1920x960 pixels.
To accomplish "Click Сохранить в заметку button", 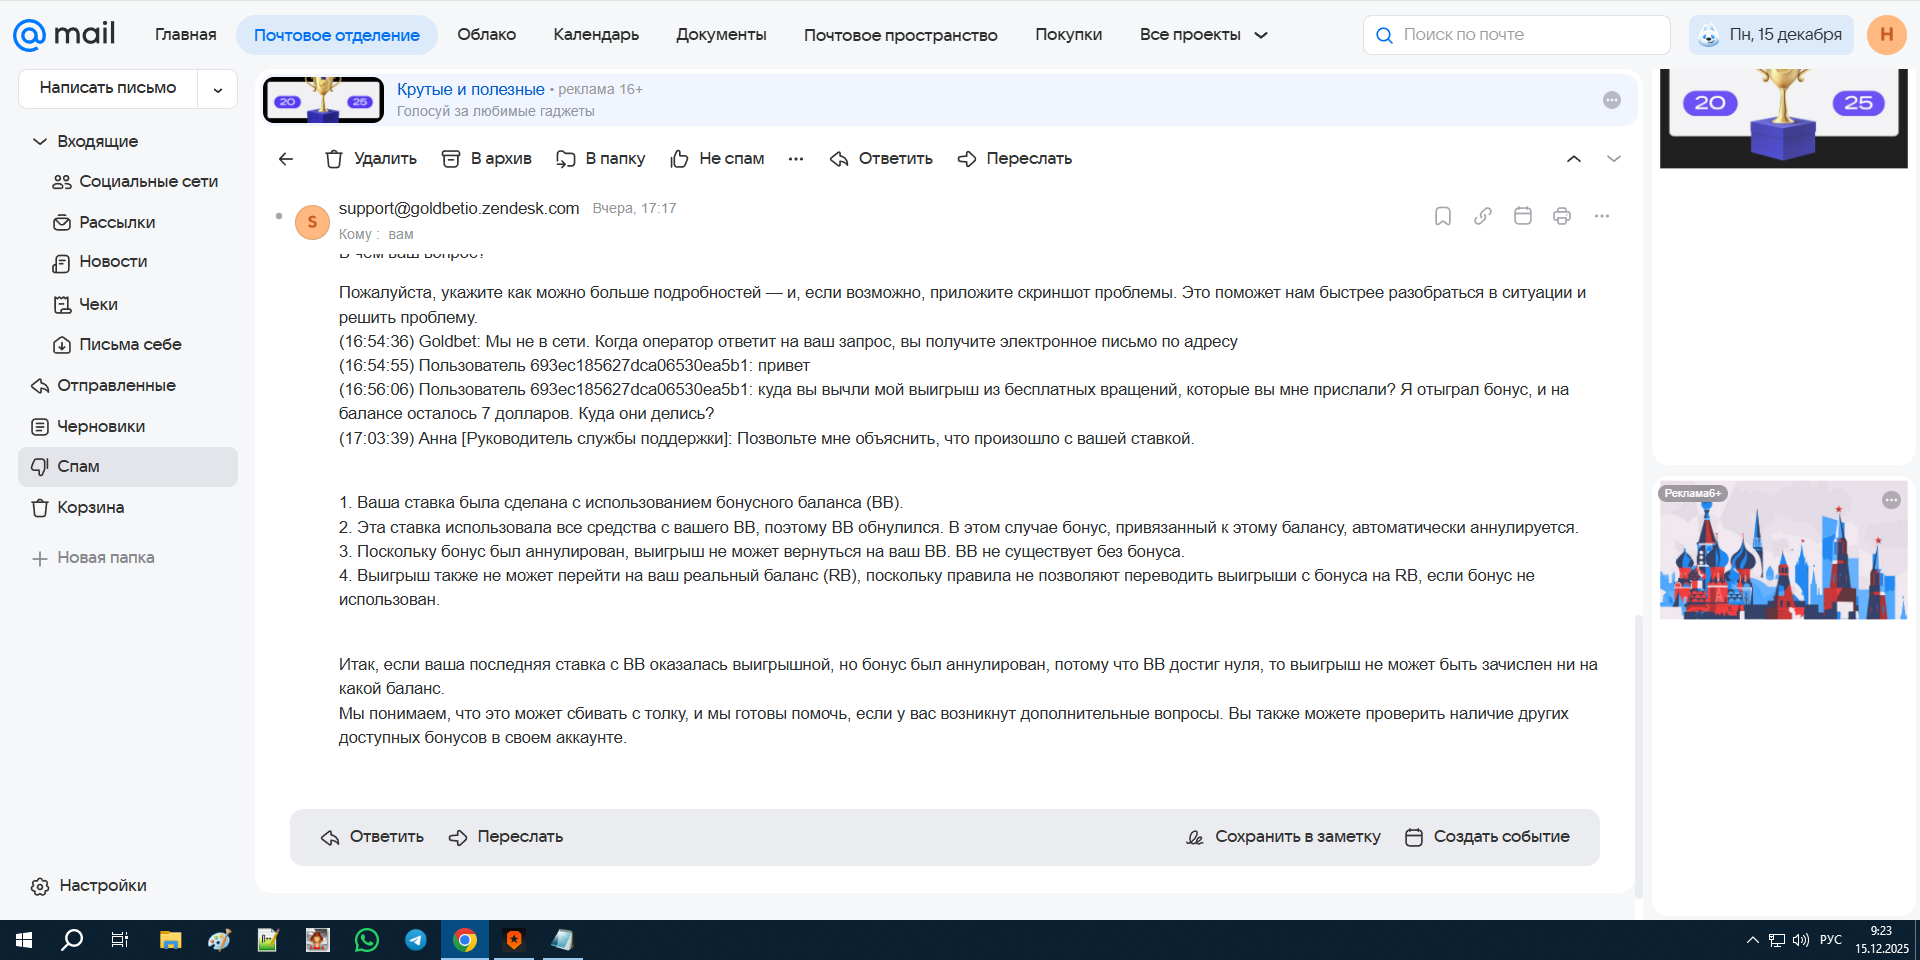I will click(x=1283, y=837).
